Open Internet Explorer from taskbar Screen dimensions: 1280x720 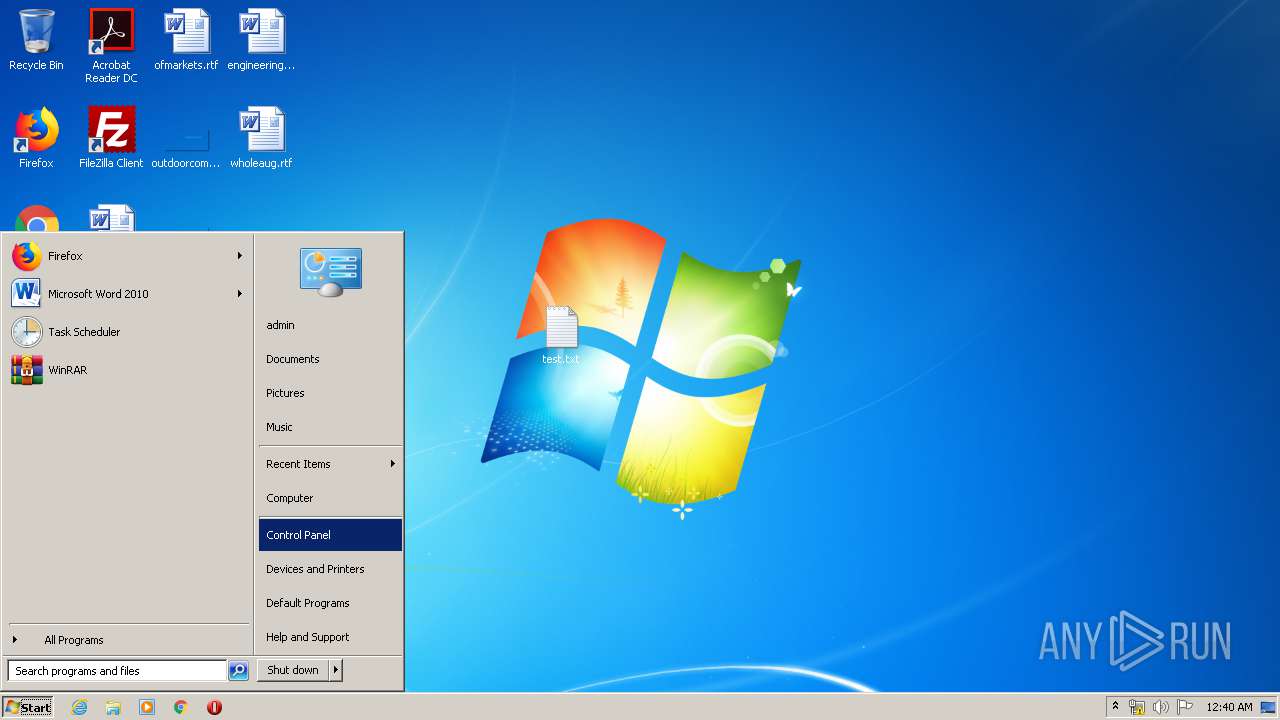pyautogui.click(x=80, y=707)
